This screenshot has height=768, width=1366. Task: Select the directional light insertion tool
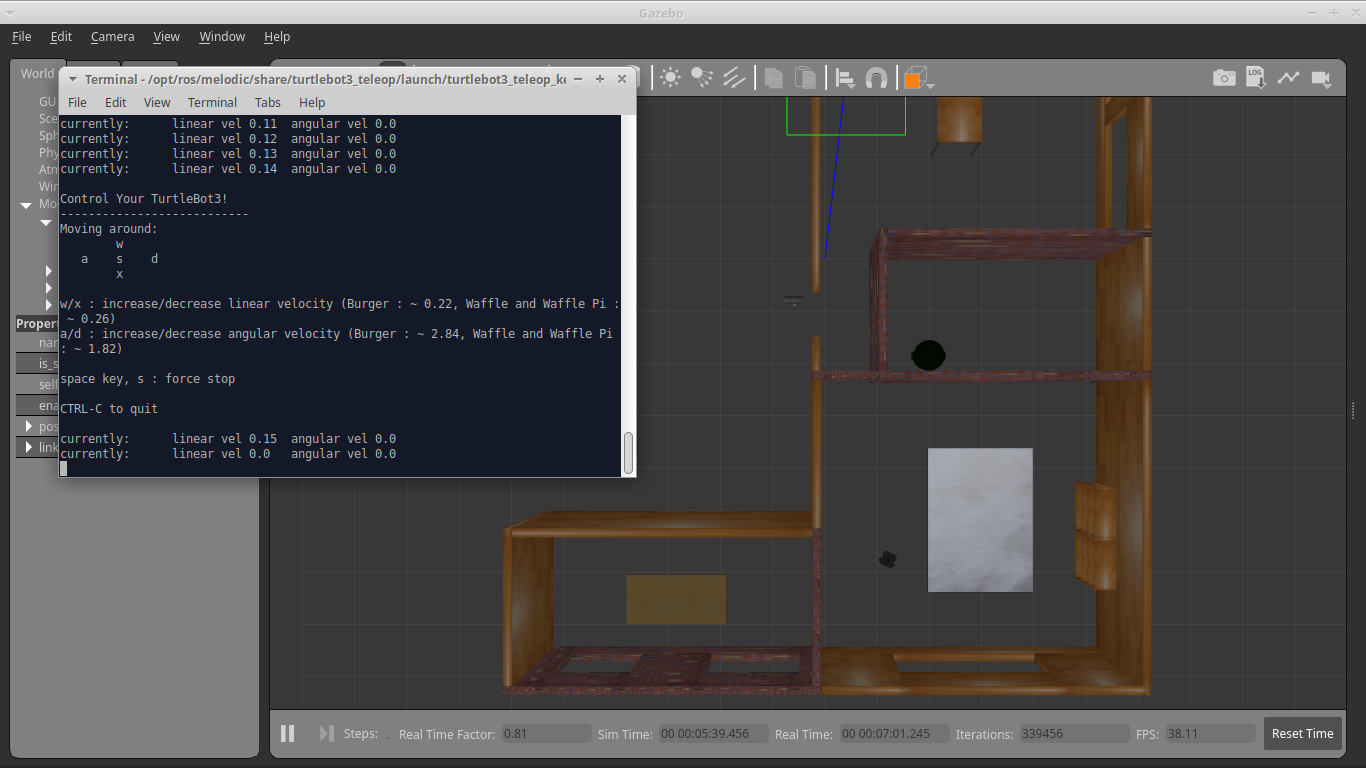click(735, 77)
